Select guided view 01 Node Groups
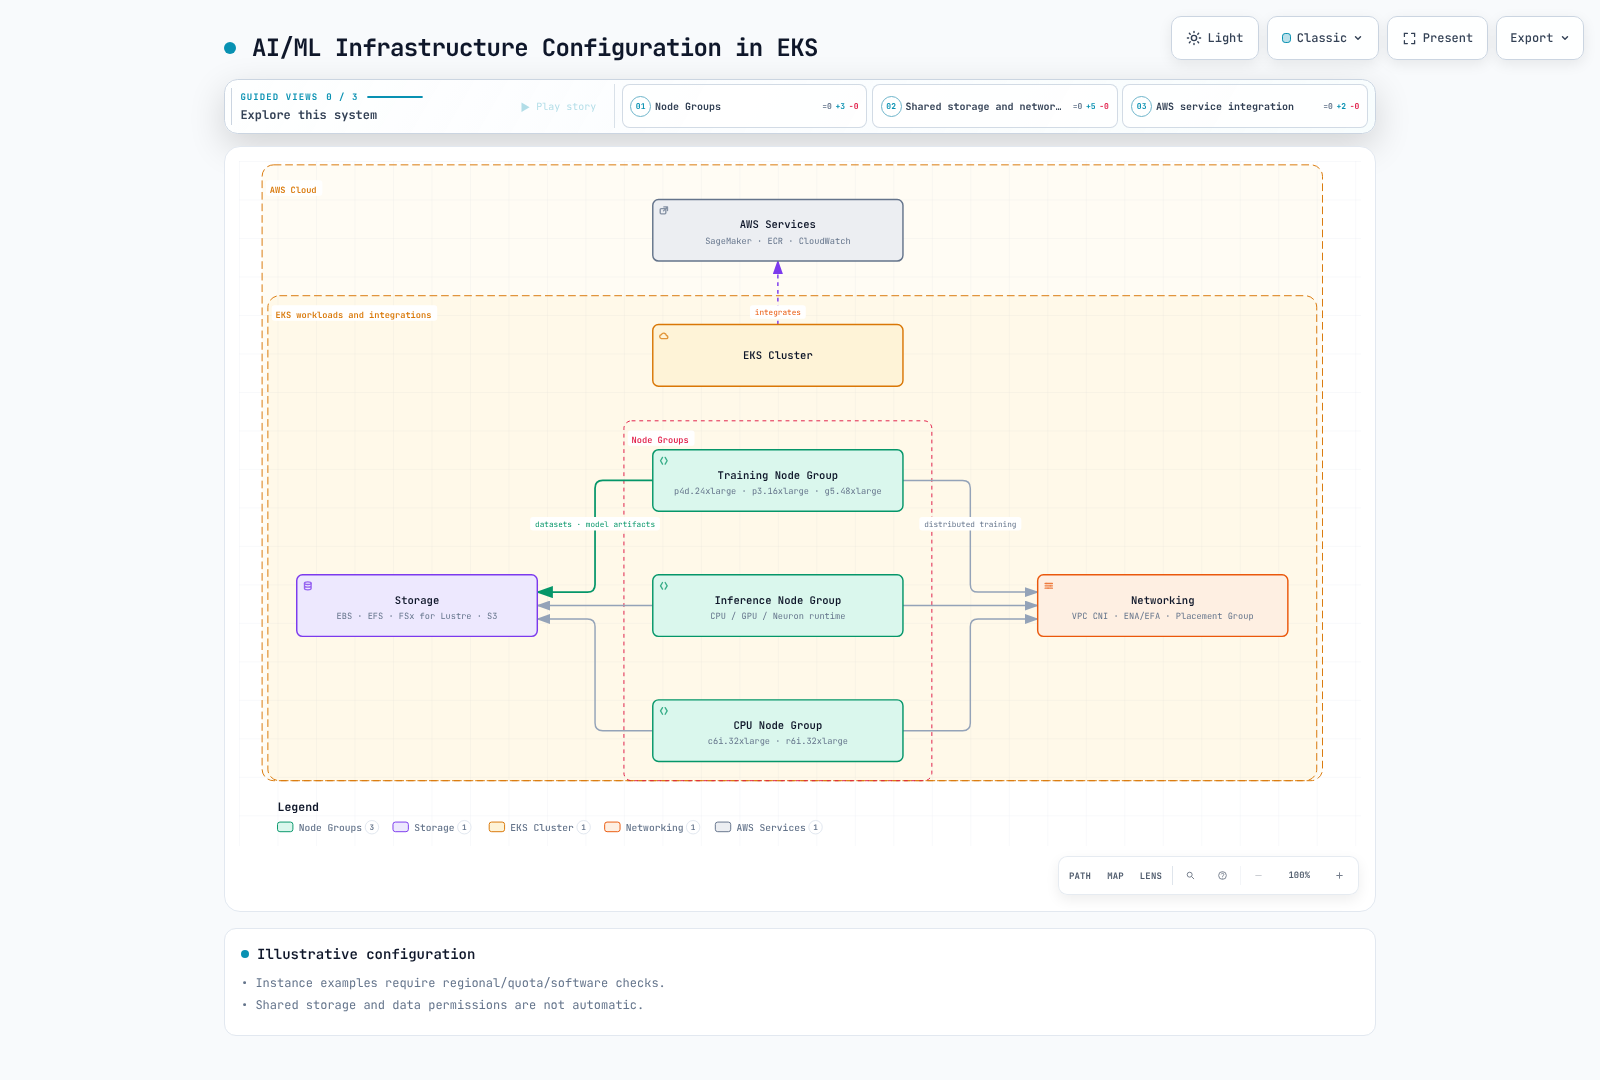 (744, 106)
